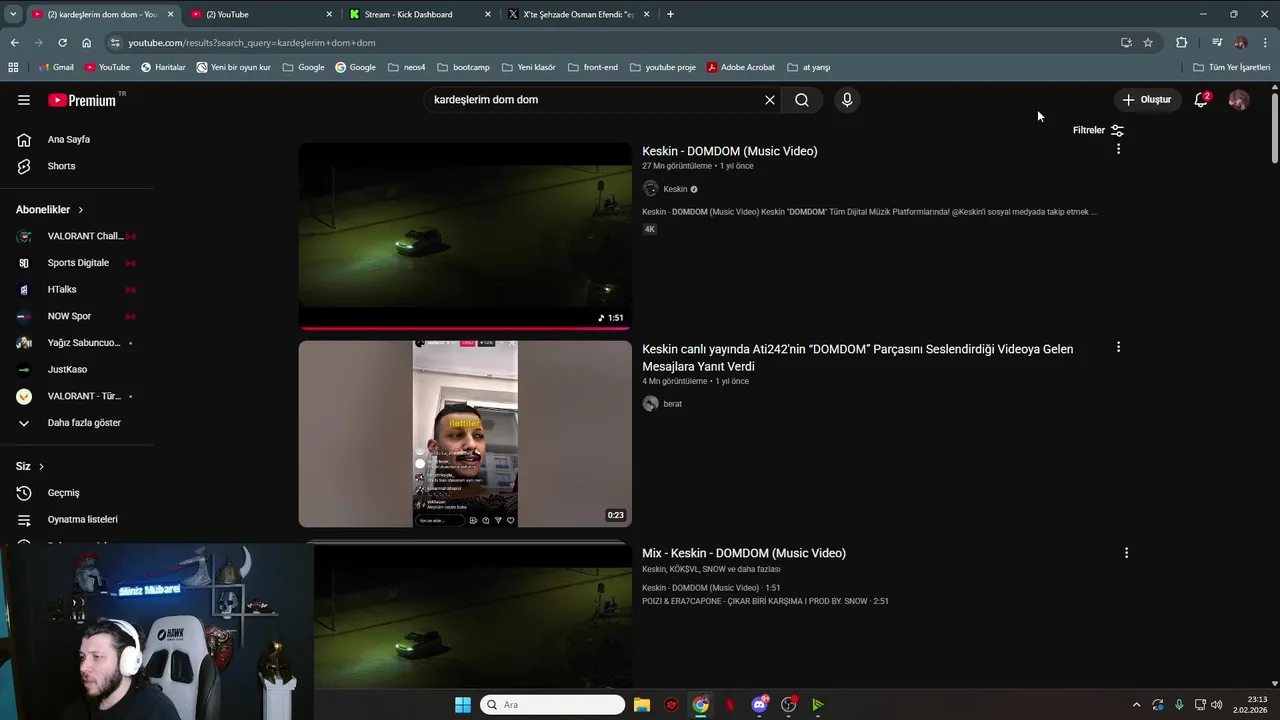1280x720 pixels.
Task: Bookmark this page with star icon
Action: pyautogui.click(x=1148, y=43)
